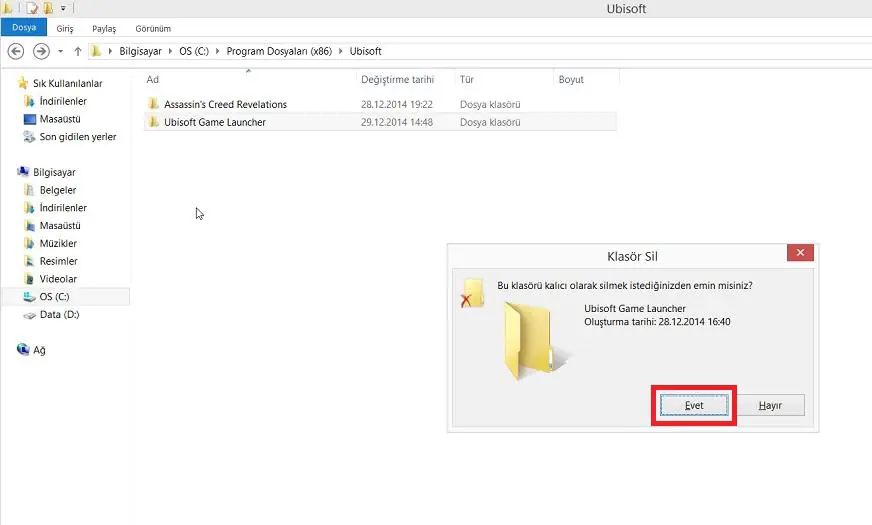Viewport: 872px width, 525px height.
Task: Click large folder thumbnail in dialog
Action: (537, 341)
